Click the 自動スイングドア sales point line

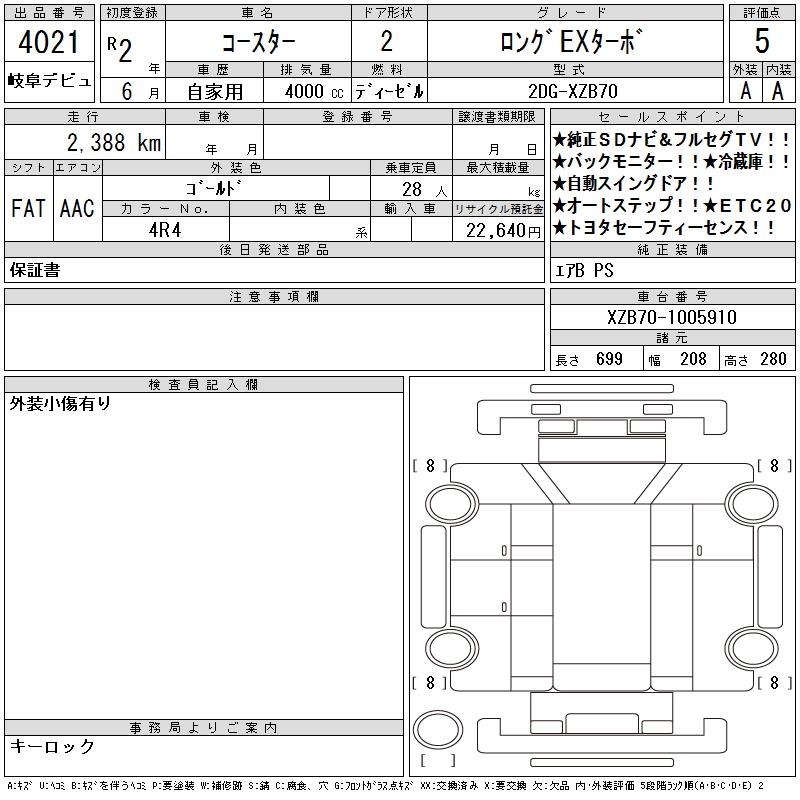[x=634, y=184]
